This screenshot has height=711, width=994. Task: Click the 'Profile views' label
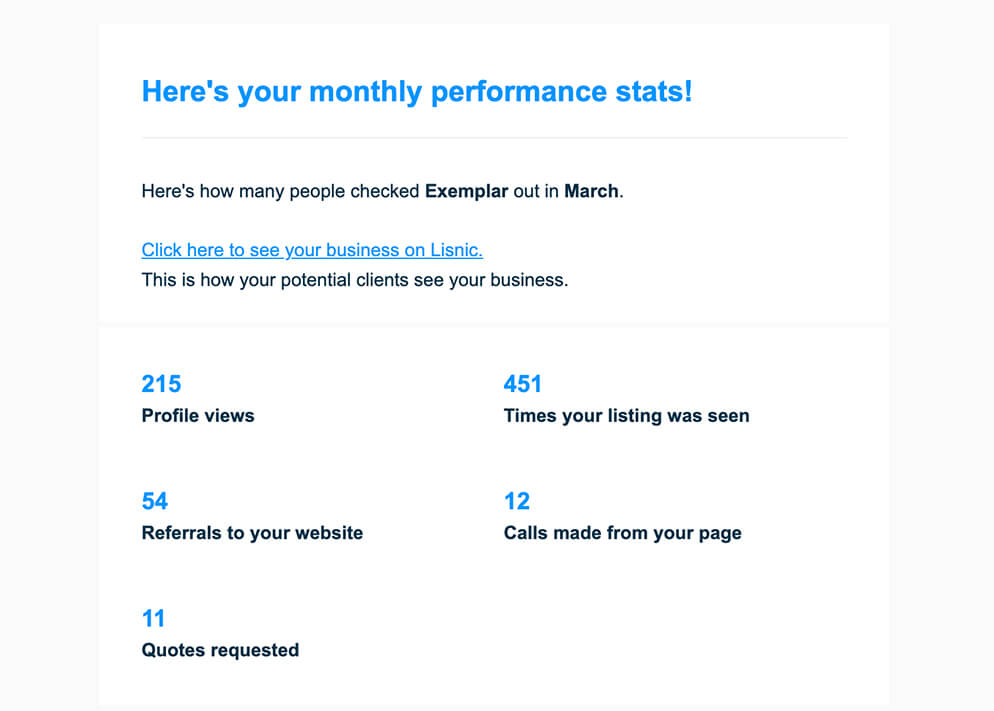pyautogui.click(x=198, y=416)
